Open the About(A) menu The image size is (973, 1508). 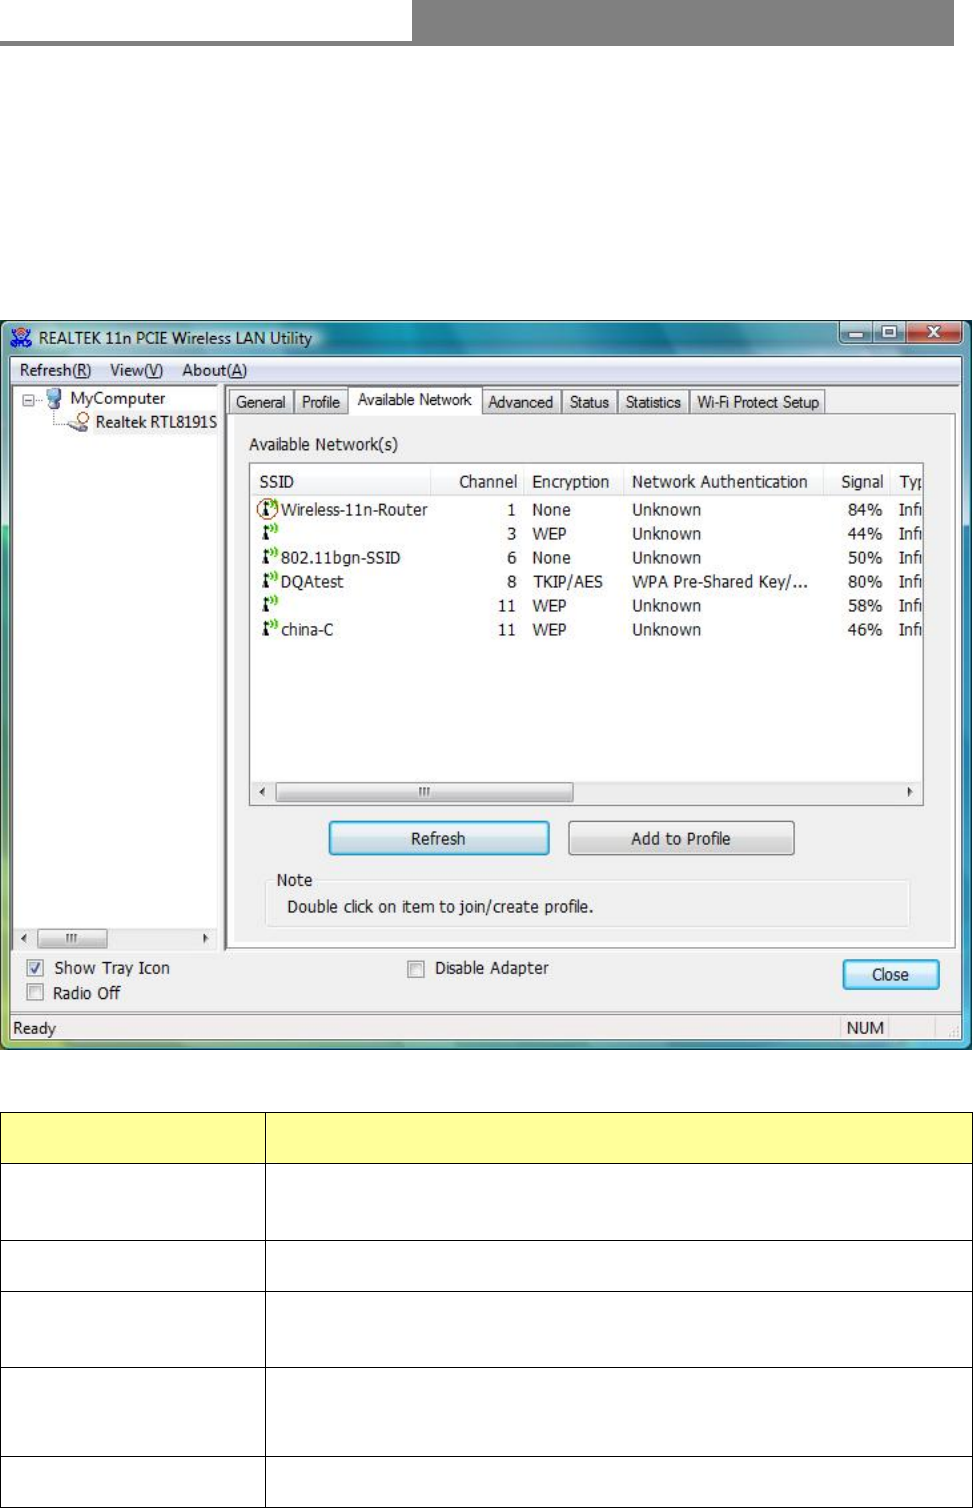(214, 370)
